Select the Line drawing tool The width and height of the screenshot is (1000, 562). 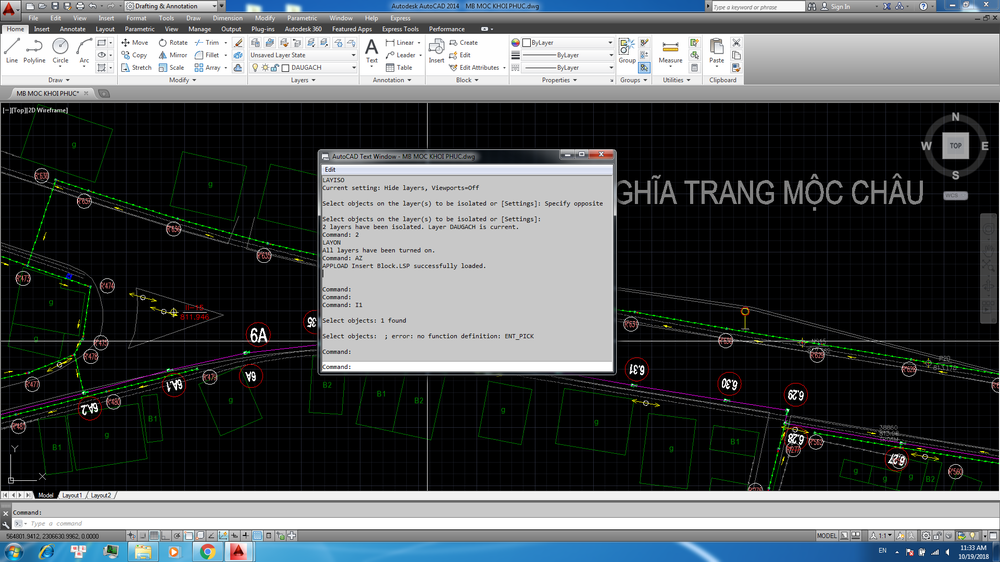point(12,49)
